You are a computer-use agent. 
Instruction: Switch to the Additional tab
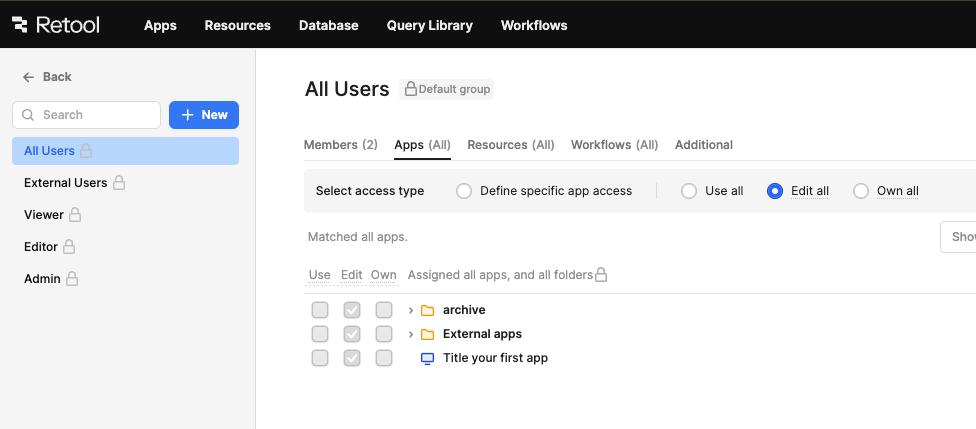click(704, 145)
